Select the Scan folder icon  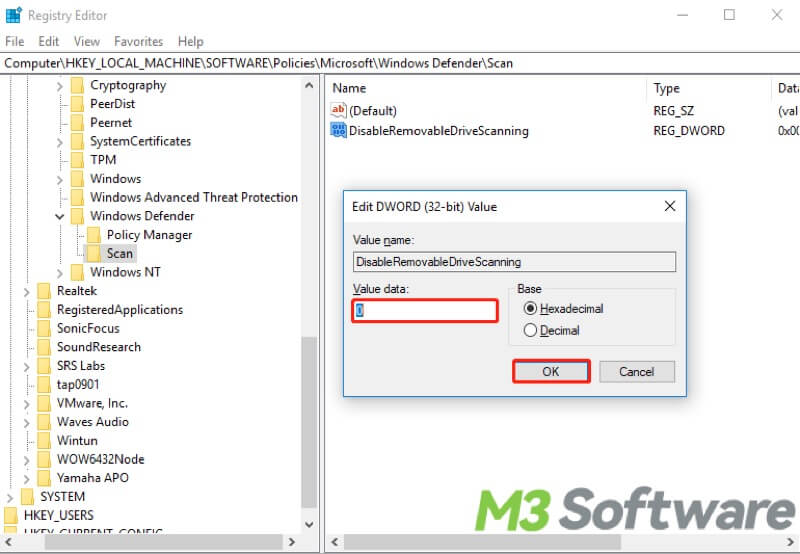[x=94, y=254]
